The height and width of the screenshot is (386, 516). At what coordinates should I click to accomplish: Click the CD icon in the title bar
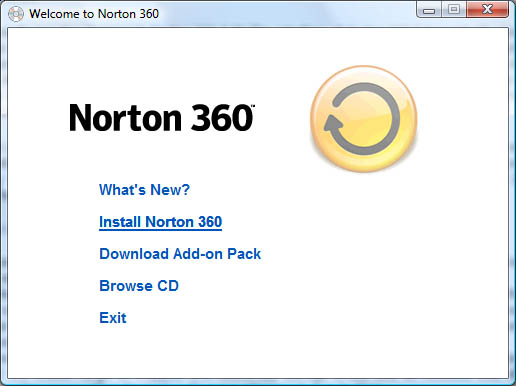[x=16, y=14]
